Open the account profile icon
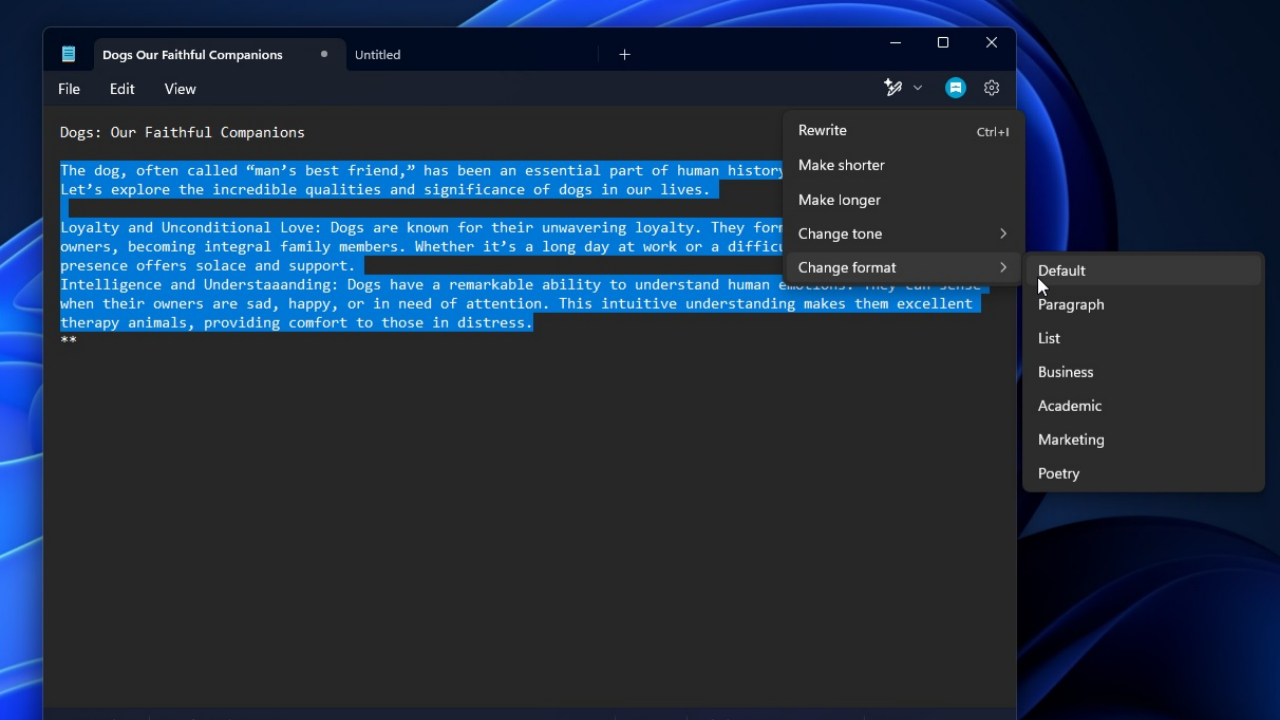This screenshot has width=1280, height=720. pyautogui.click(x=955, y=88)
